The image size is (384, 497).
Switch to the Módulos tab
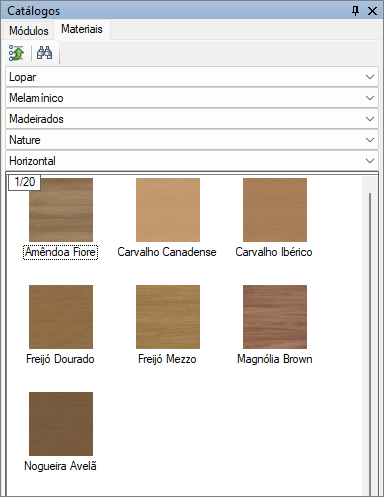[x=29, y=31]
